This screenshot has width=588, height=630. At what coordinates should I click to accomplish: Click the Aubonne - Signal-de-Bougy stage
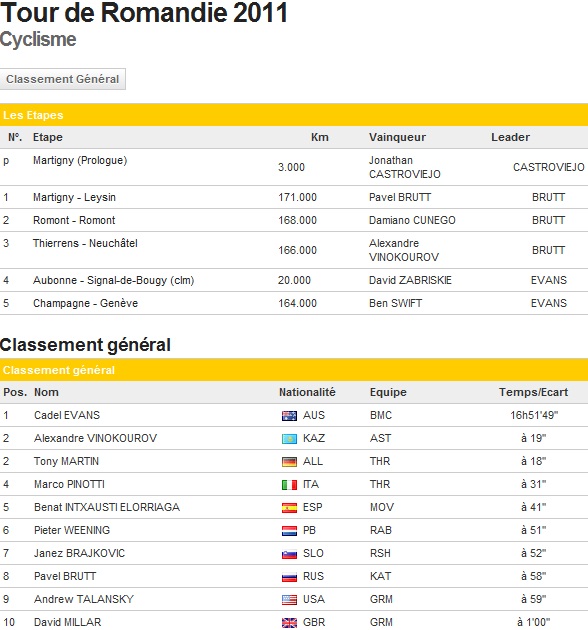113,280
